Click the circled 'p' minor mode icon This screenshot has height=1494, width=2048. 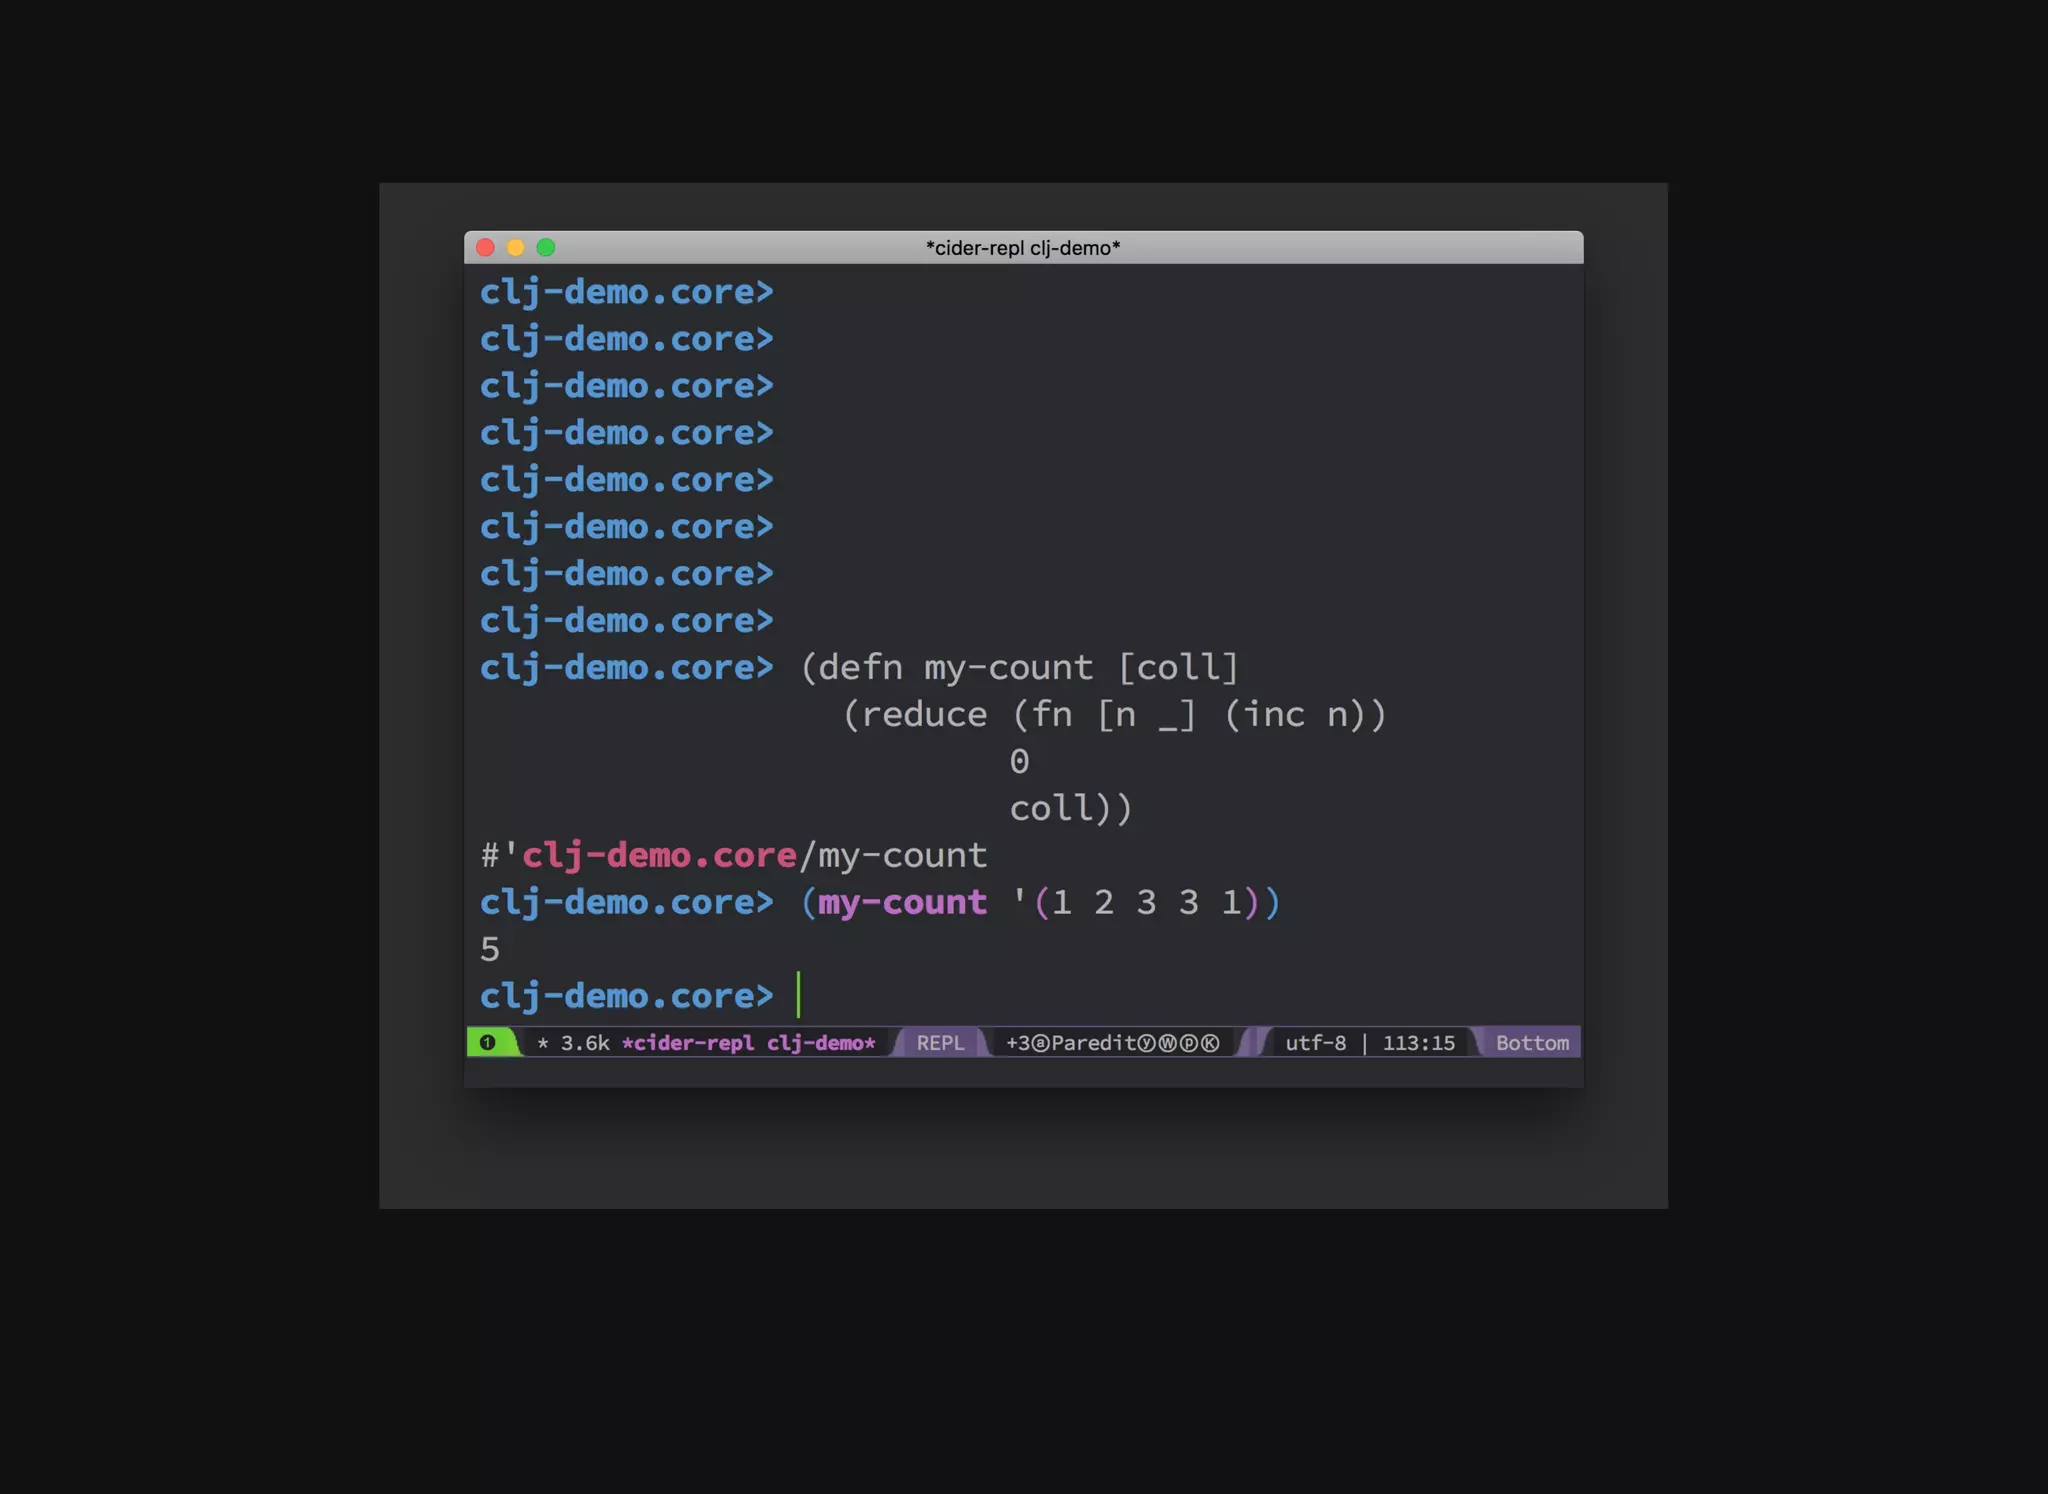tap(1189, 1043)
